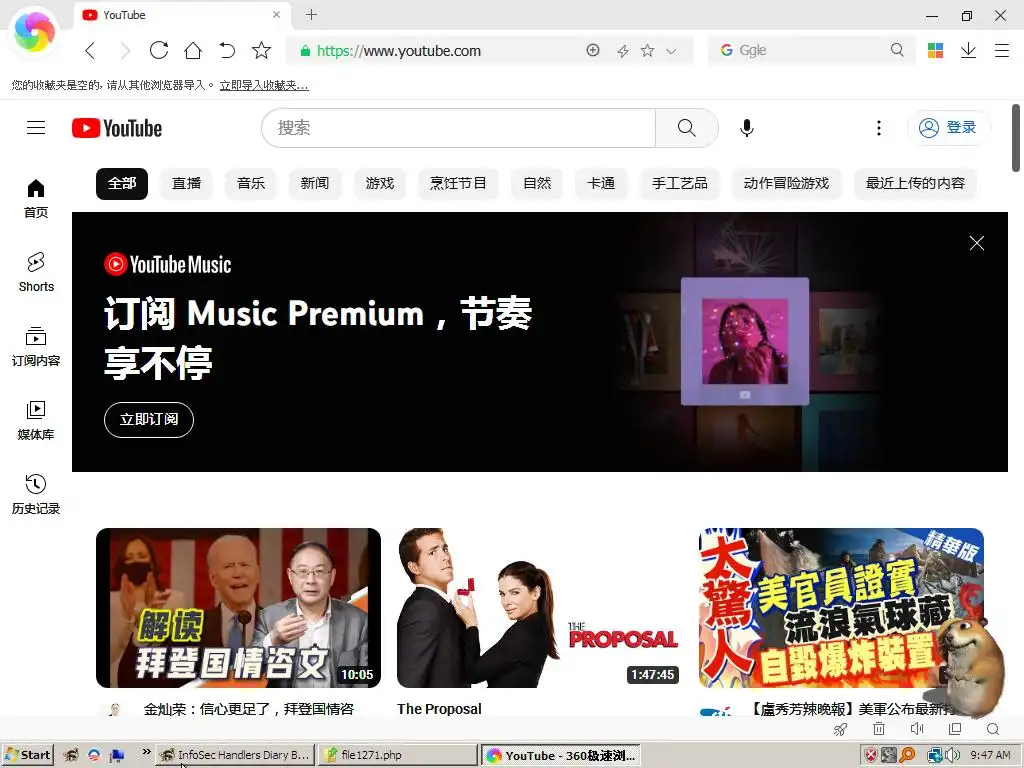Image resolution: width=1024 pixels, height=768 pixels.
Task: Open the YouTube hamburger guide menu
Action: [x=36, y=127]
